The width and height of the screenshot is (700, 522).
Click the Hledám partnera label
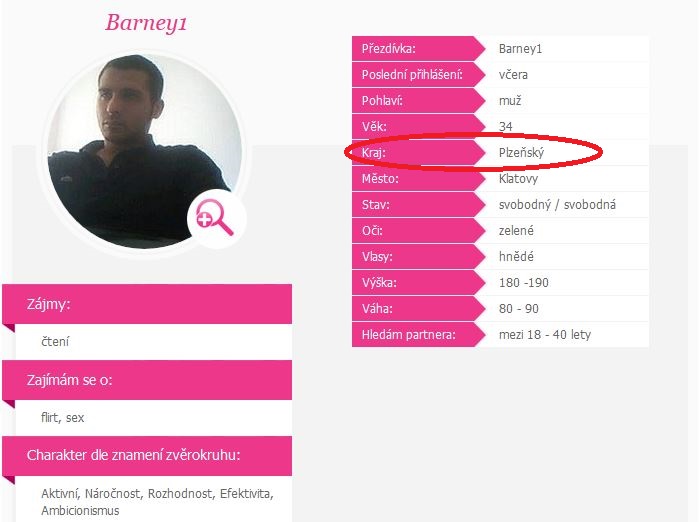pyautogui.click(x=408, y=334)
